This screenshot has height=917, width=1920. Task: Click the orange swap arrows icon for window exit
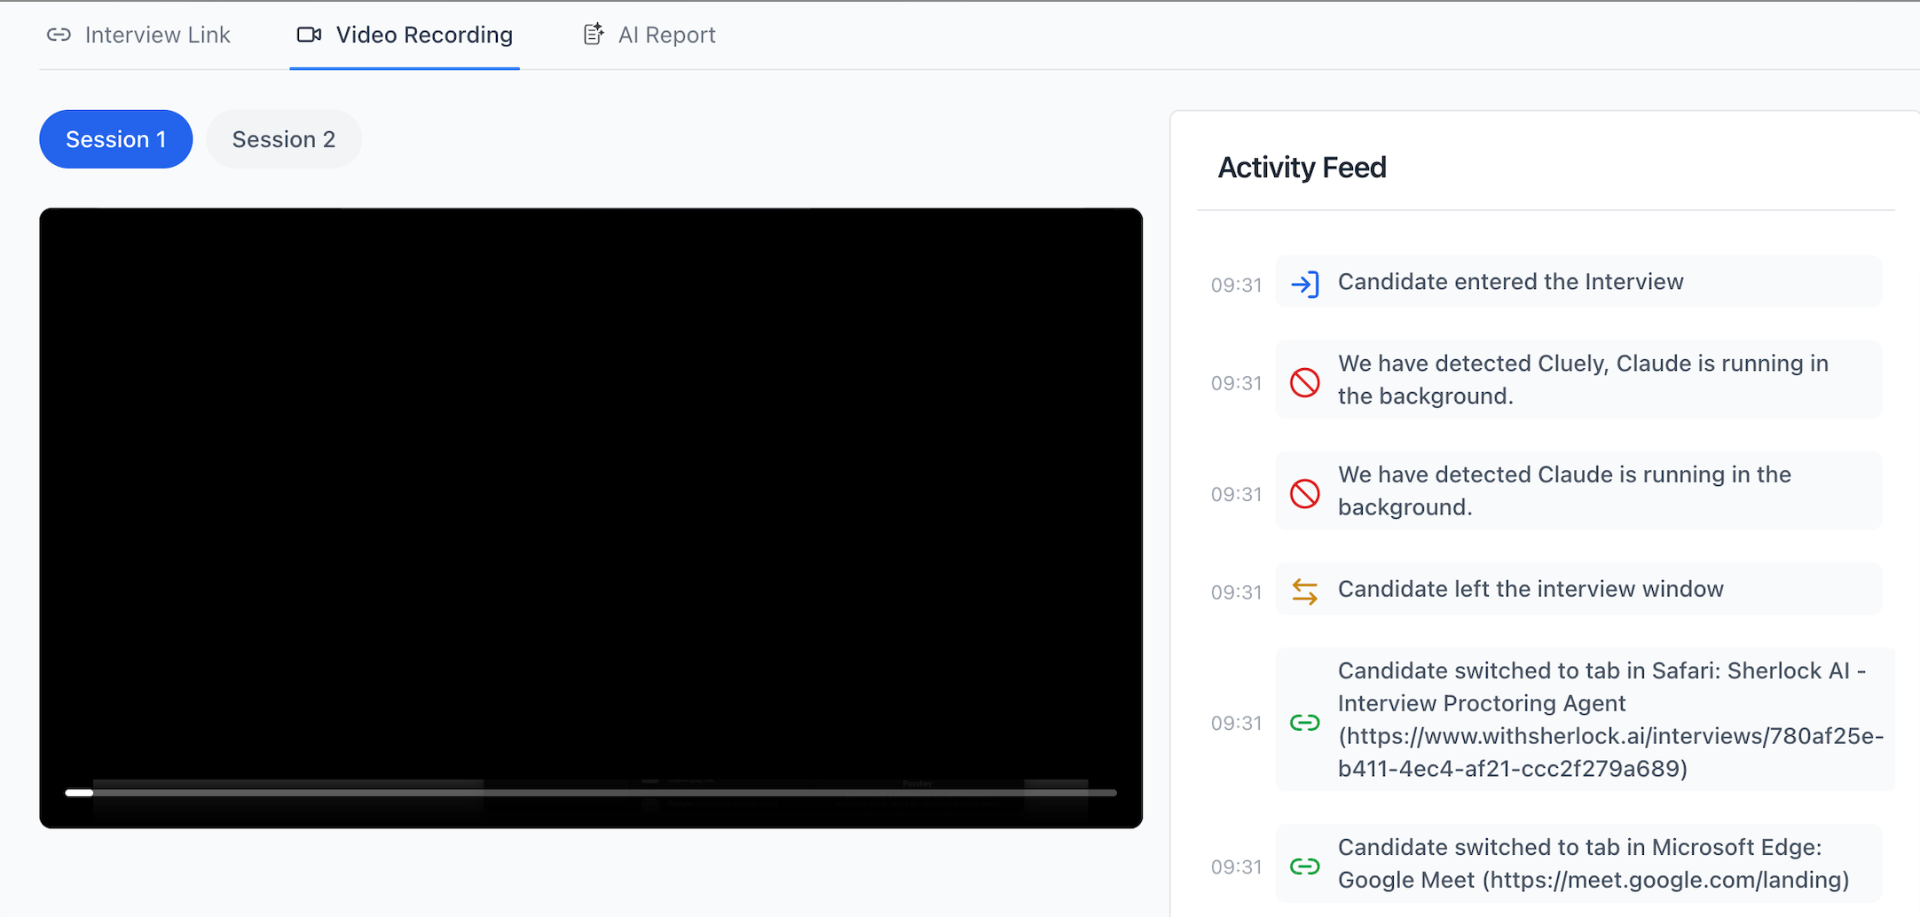pyautogui.click(x=1305, y=591)
